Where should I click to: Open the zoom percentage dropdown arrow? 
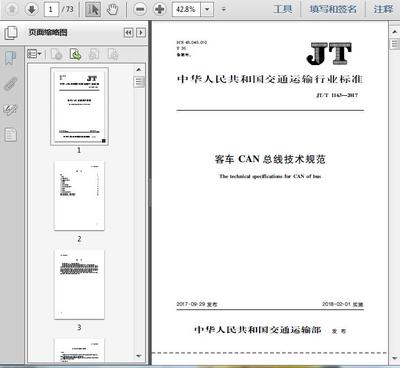207,9
